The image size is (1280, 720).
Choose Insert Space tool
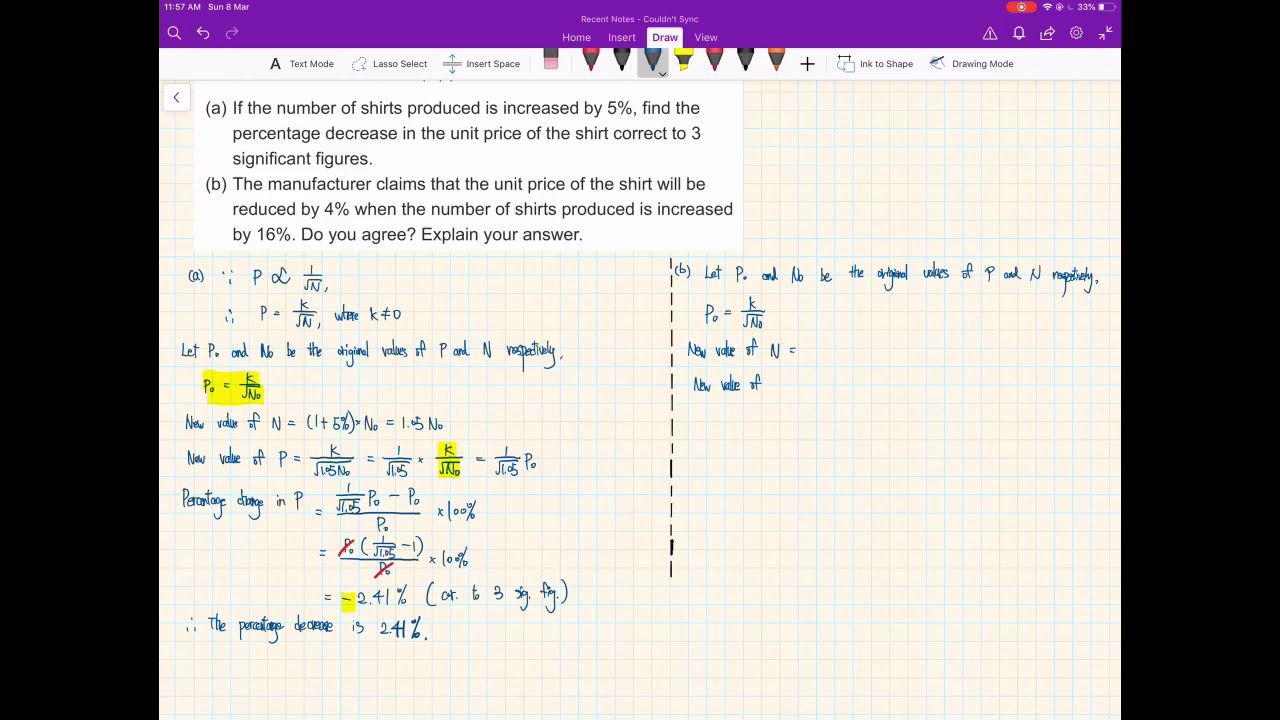[x=481, y=64]
